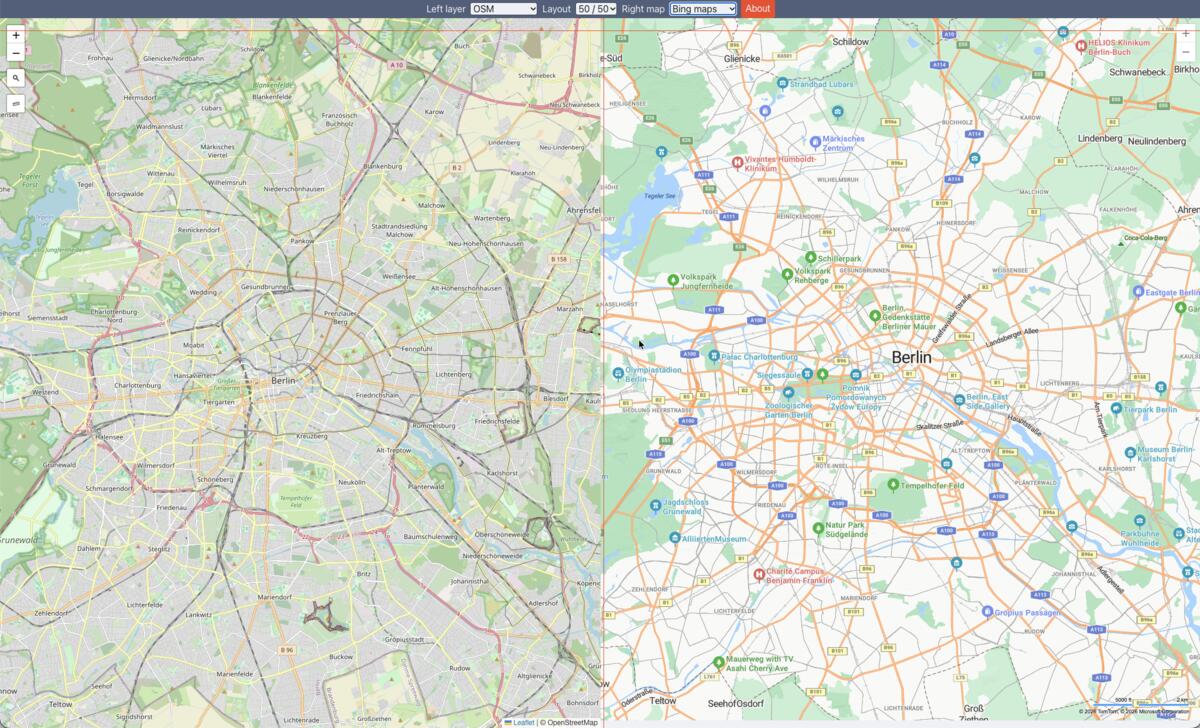Select the Jagdschloss Grunewald marker icon

(x=655, y=506)
